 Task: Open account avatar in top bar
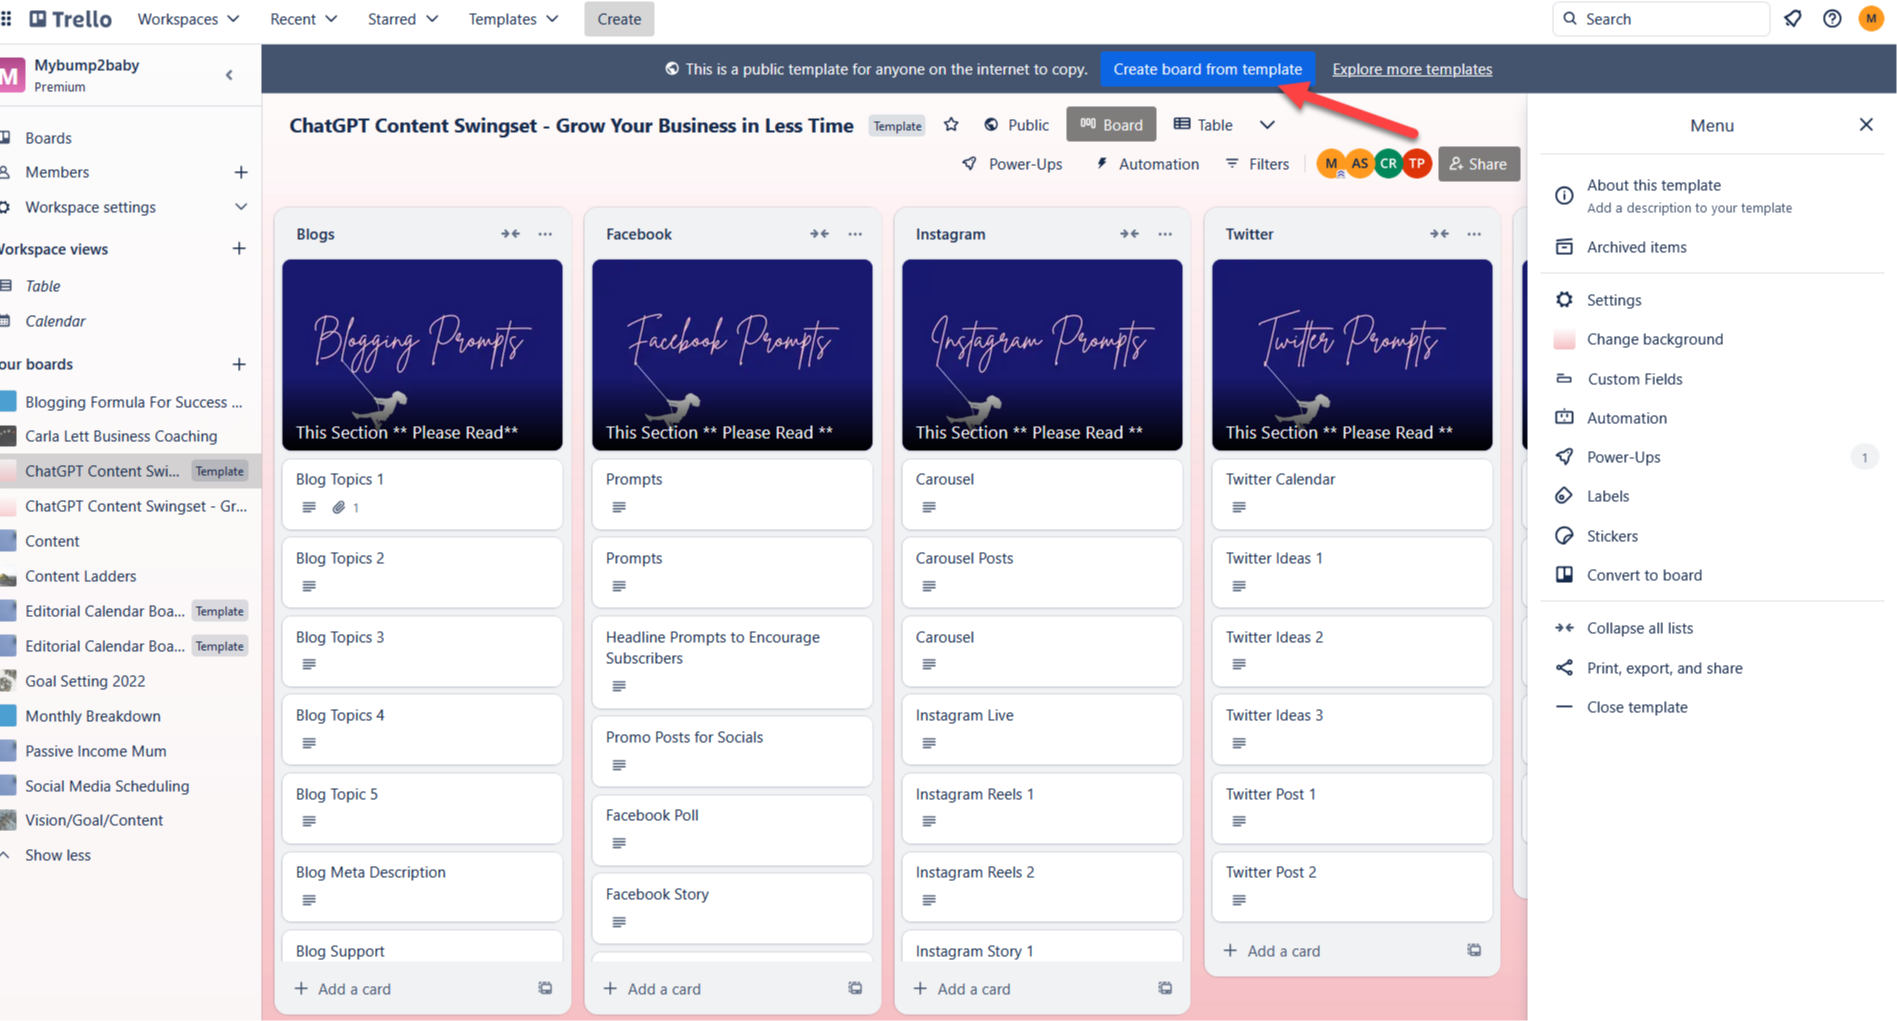(x=1871, y=19)
